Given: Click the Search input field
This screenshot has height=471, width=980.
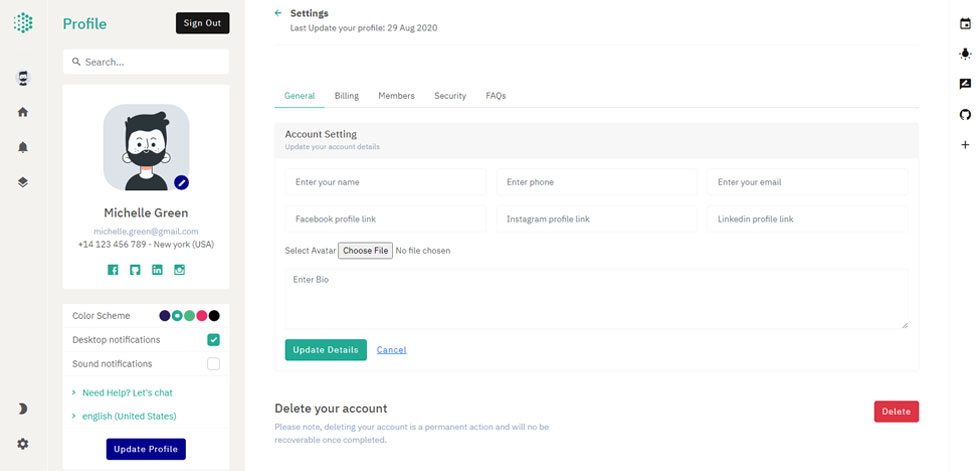Looking at the screenshot, I should [x=146, y=62].
